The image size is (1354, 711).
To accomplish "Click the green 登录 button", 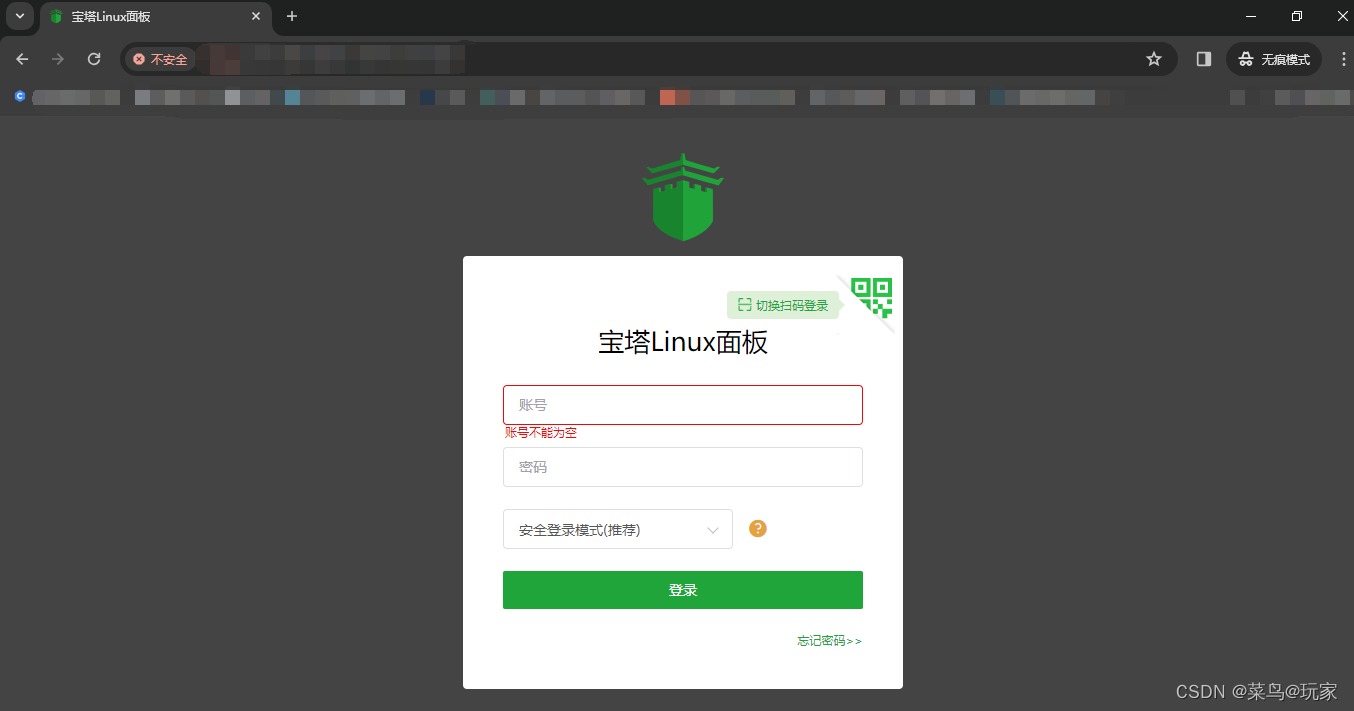I will pyautogui.click(x=683, y=590).
